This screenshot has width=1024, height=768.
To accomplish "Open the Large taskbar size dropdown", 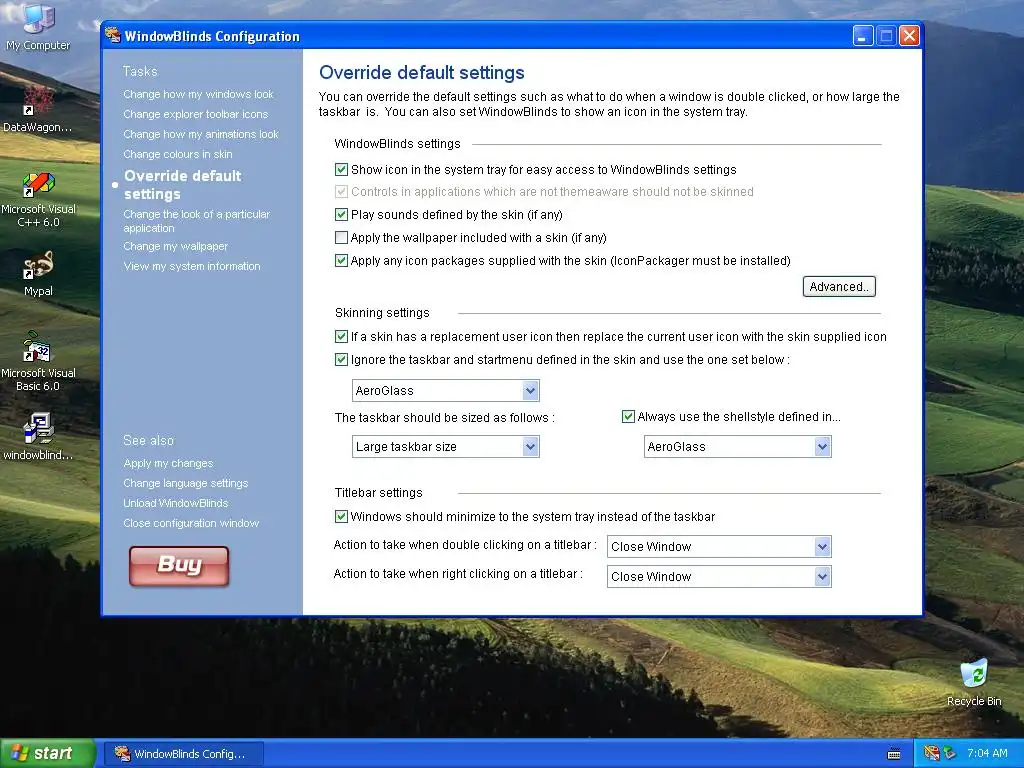I will 445,447.
